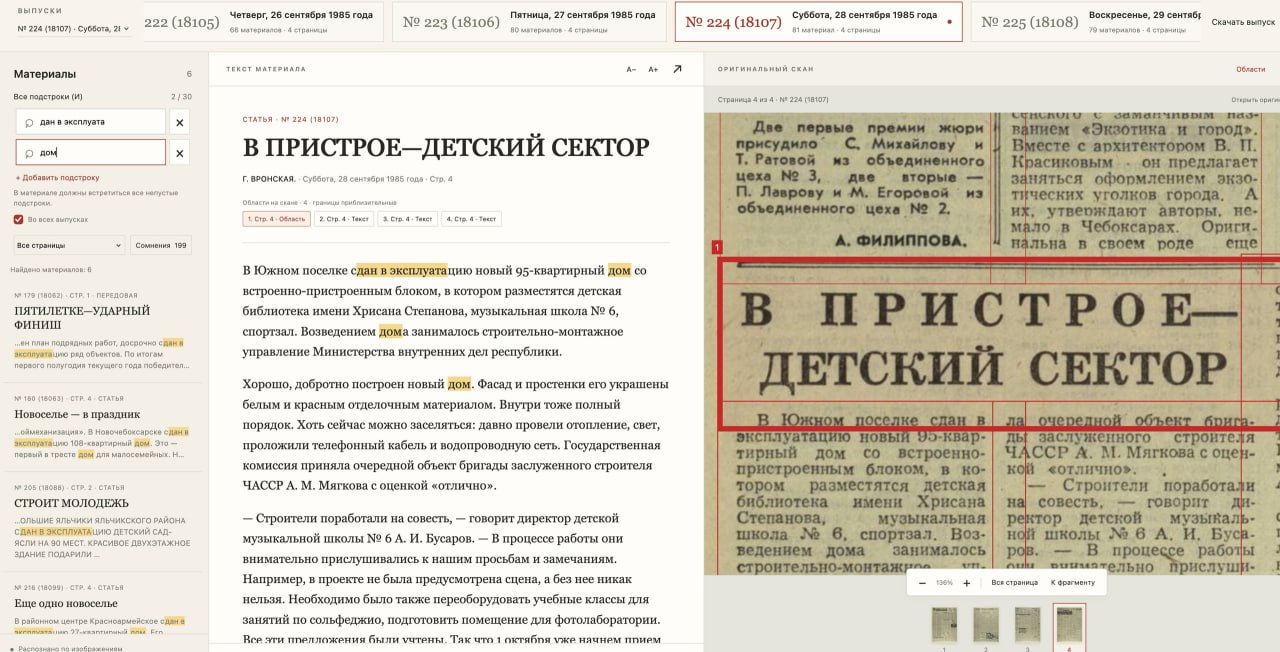This screenshot has height=652, width=1280.
Task: Select '2. Стр. 4 · Текст' region chip
Action: 344,219
